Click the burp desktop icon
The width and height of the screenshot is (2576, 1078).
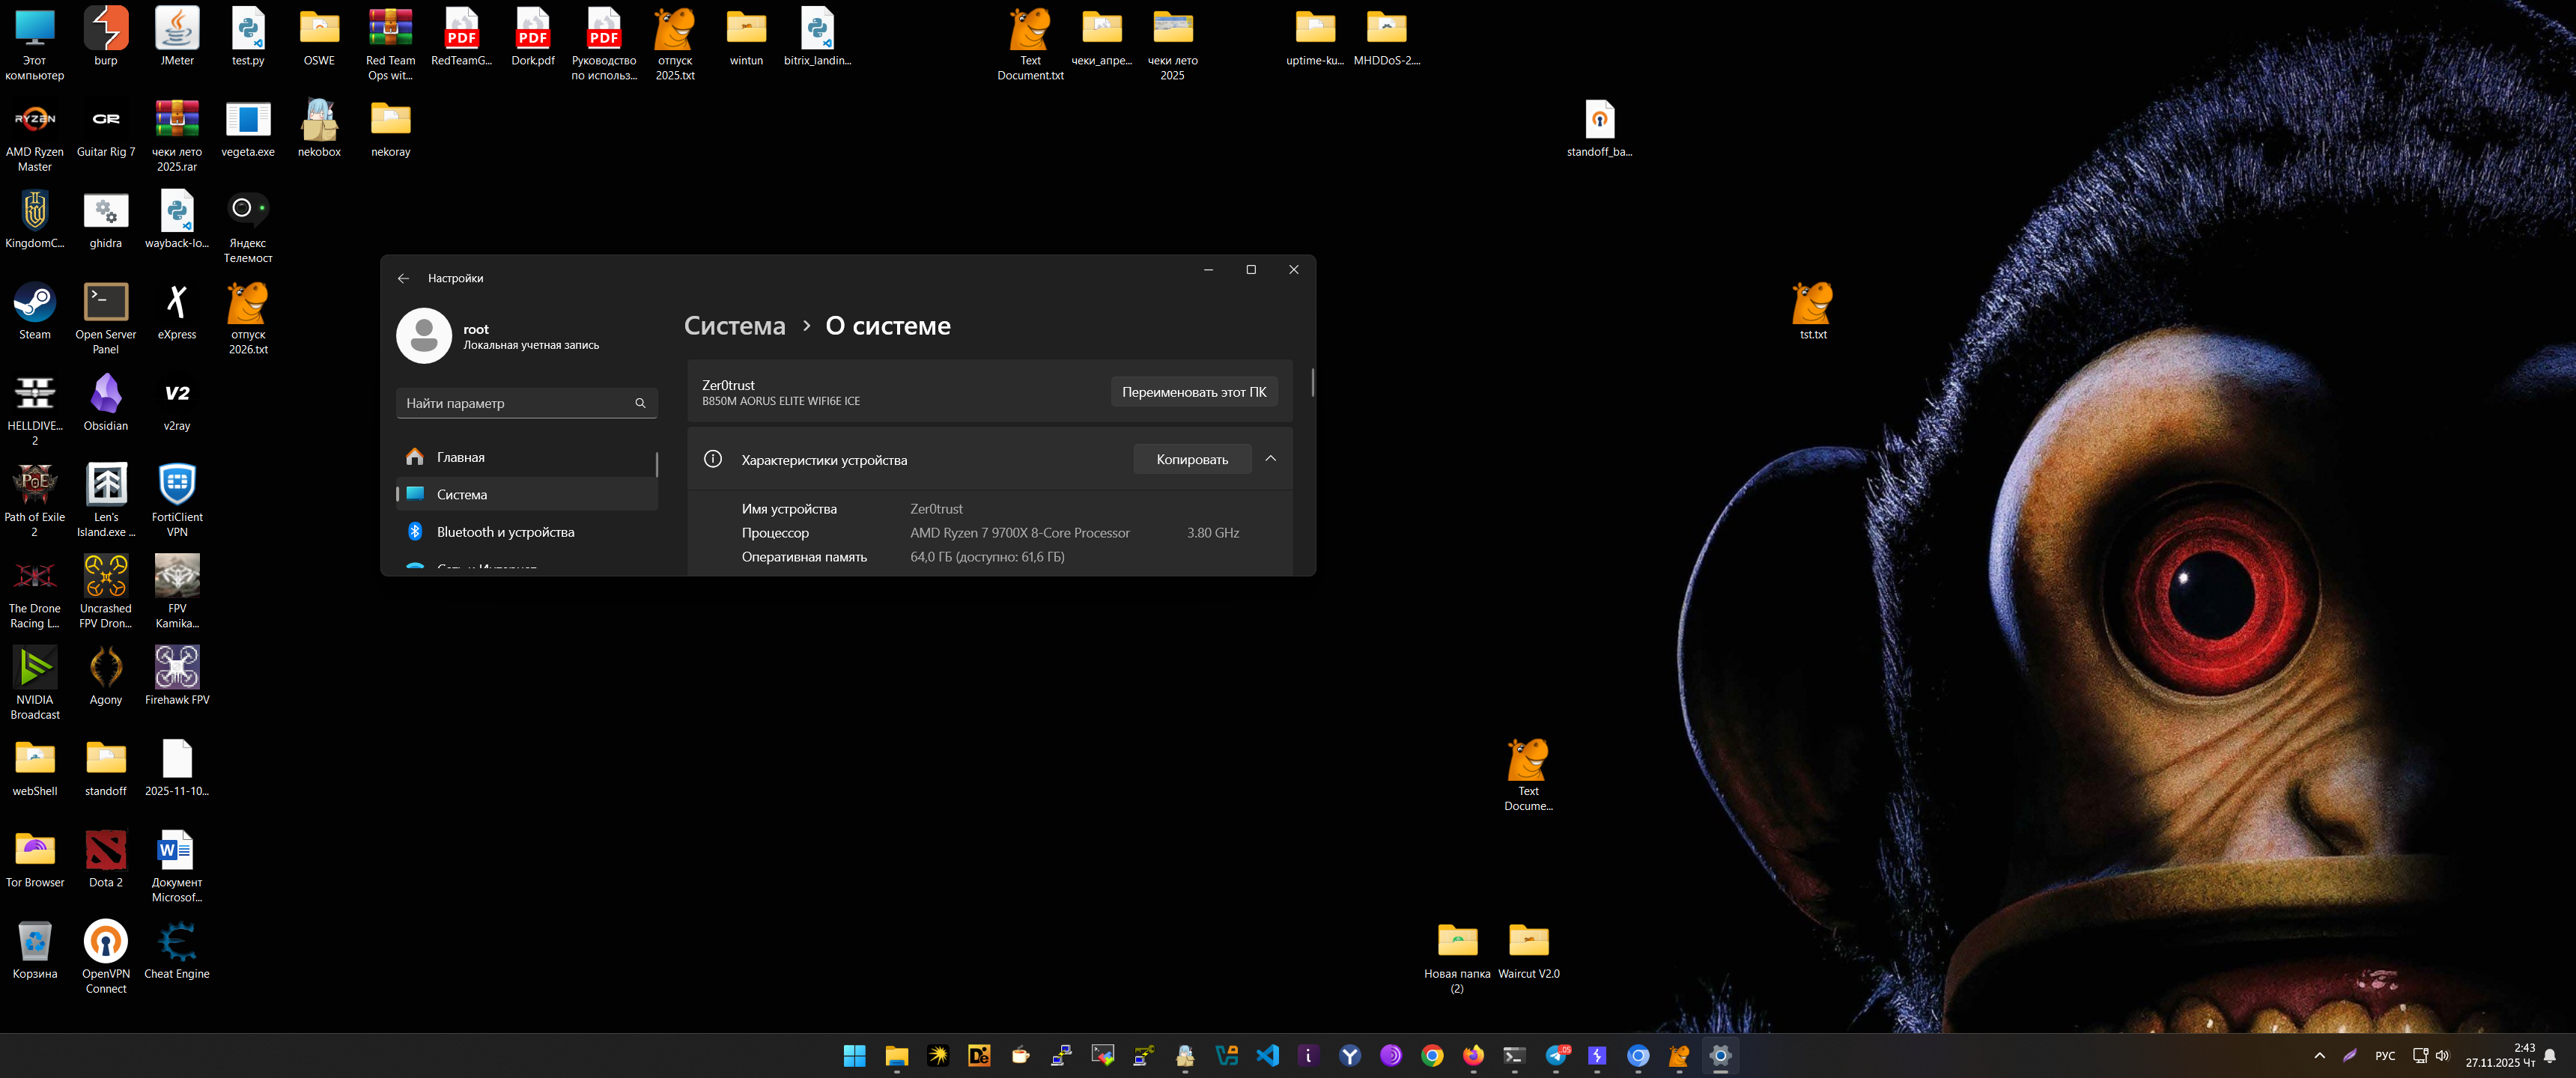105,29
